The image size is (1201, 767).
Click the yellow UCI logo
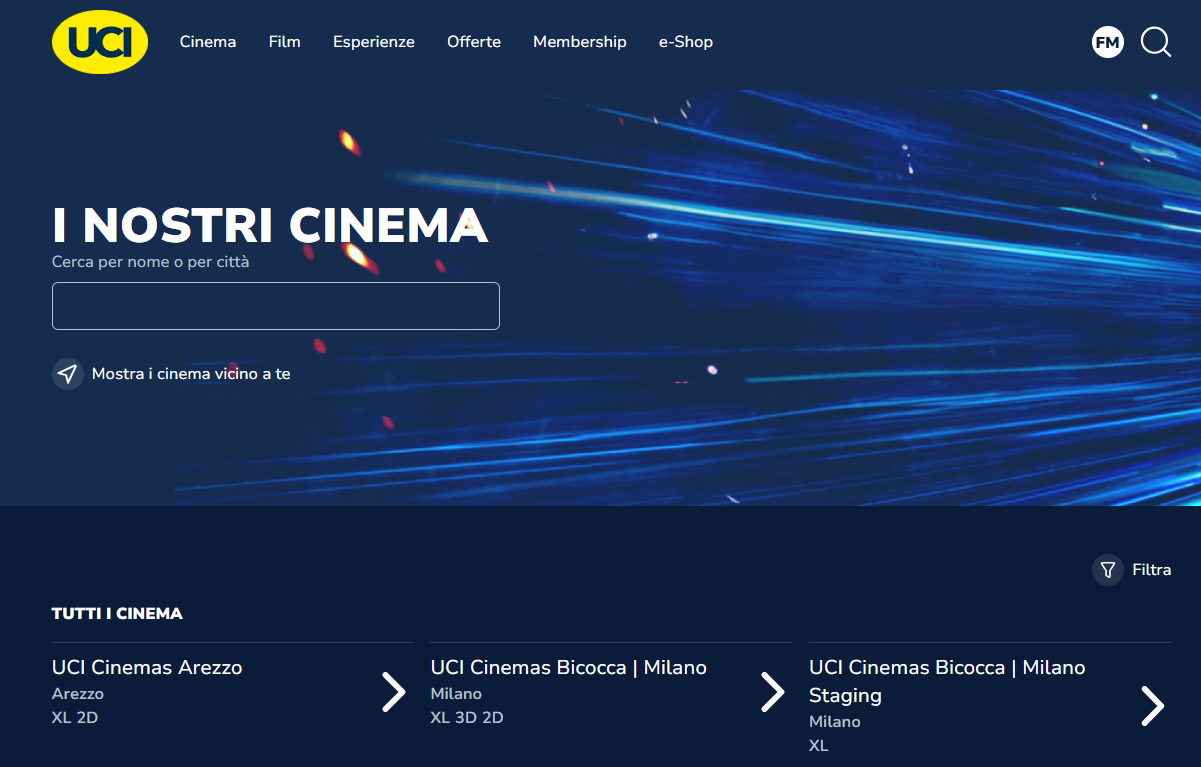click(x=100, y=42)
